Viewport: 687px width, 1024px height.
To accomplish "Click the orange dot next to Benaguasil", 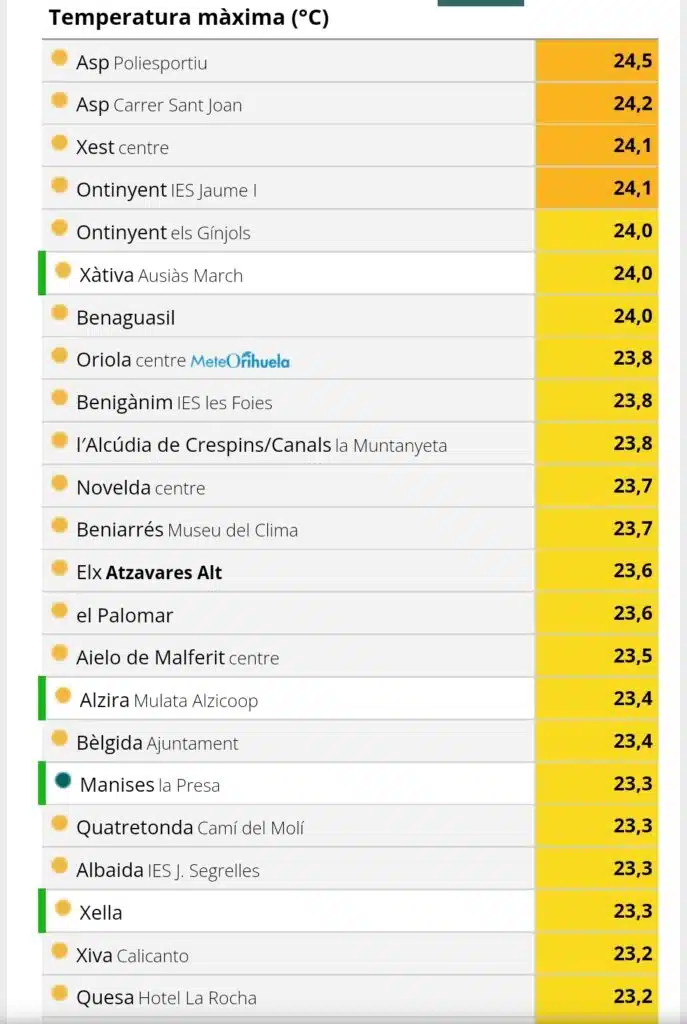I will pos(59,313).
